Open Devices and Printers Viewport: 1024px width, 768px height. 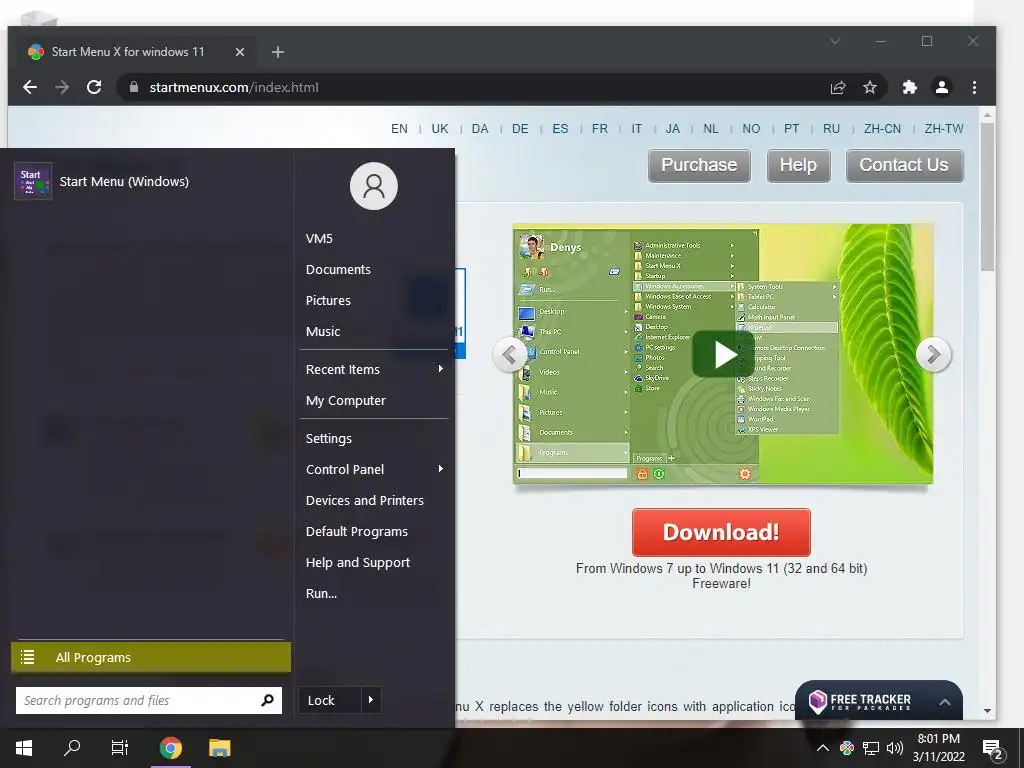(364, 500)
